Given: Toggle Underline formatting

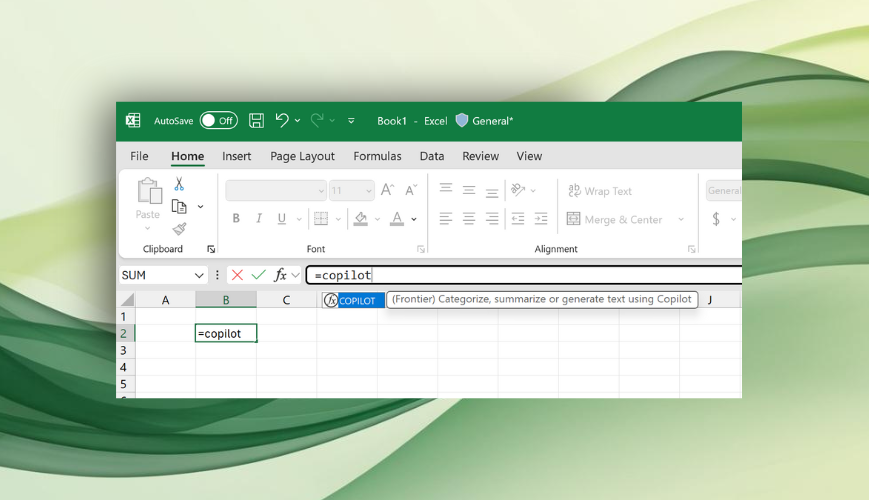Looking at the screenshot, I should point(282,218).
